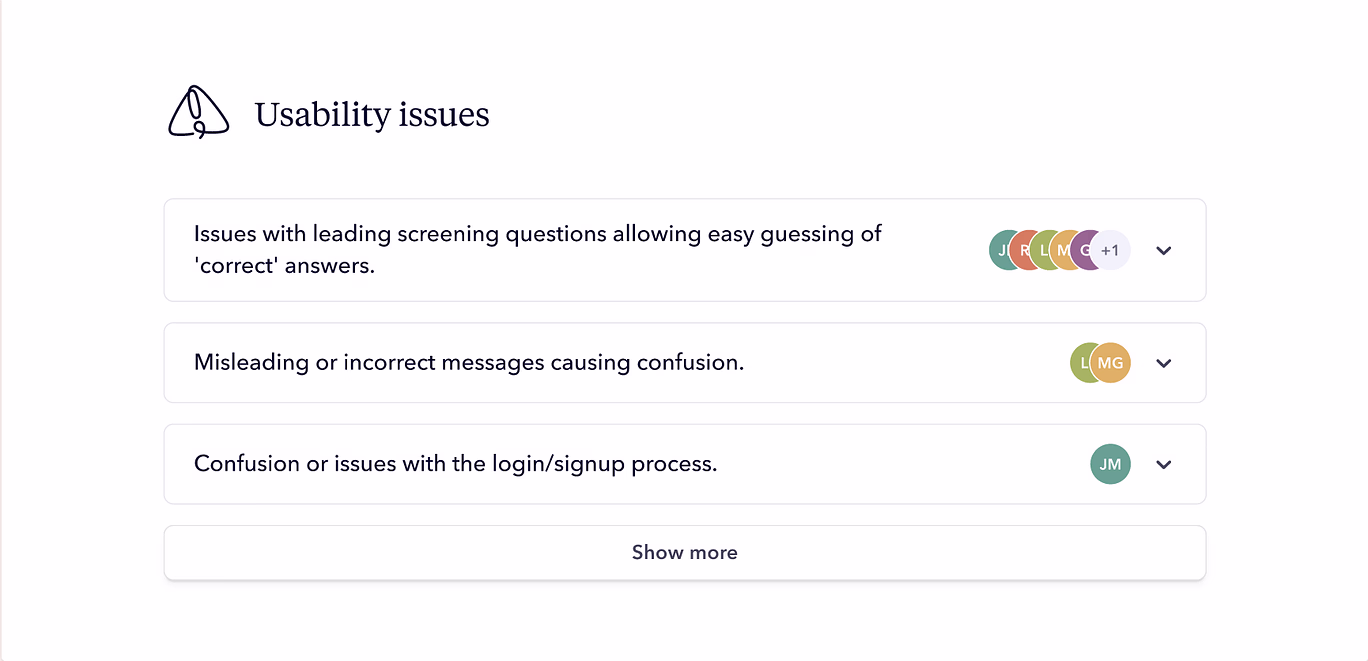Click the teal J avatar in first issue
Image resolution: width=1368 pixels, height=661 pixels.
tap(1001, 250)
